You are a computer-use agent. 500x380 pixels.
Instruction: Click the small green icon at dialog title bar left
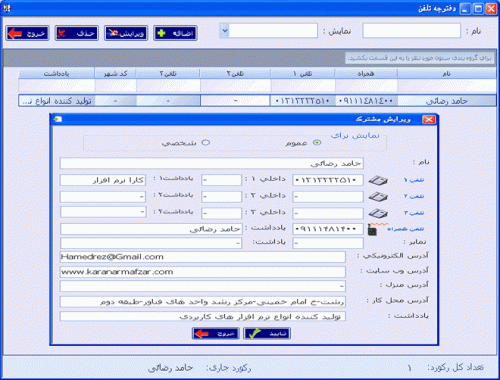pos(58,119)
